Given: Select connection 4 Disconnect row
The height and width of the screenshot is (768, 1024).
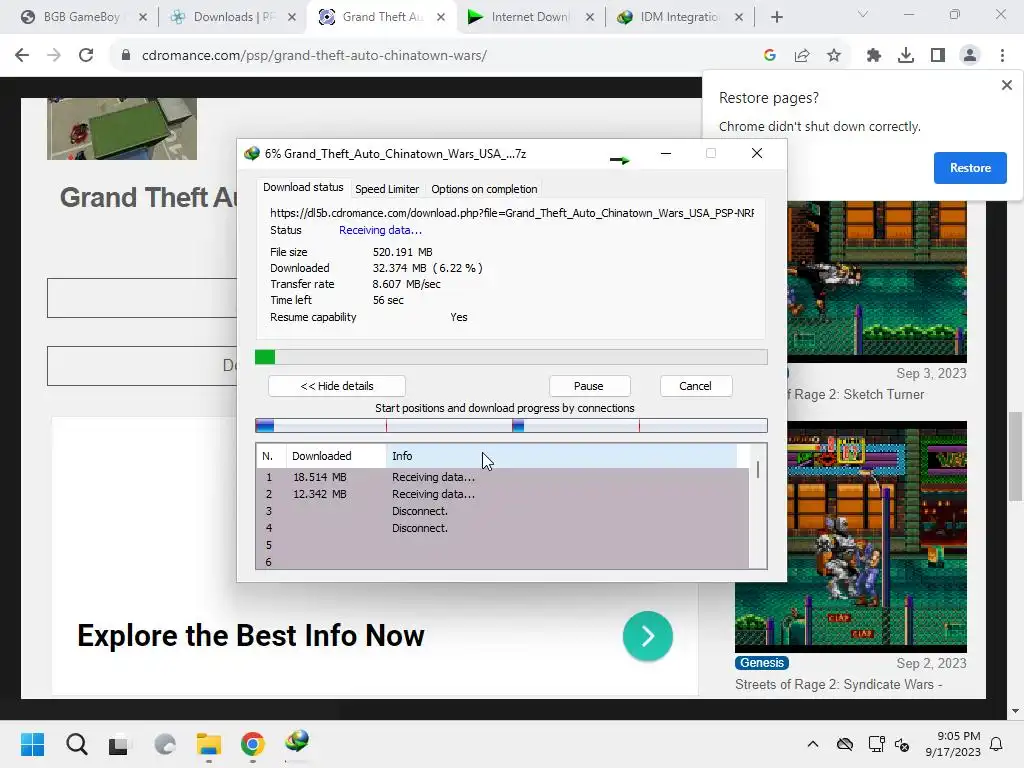Looking at the screenshot, I should click(x=502, y=528).
